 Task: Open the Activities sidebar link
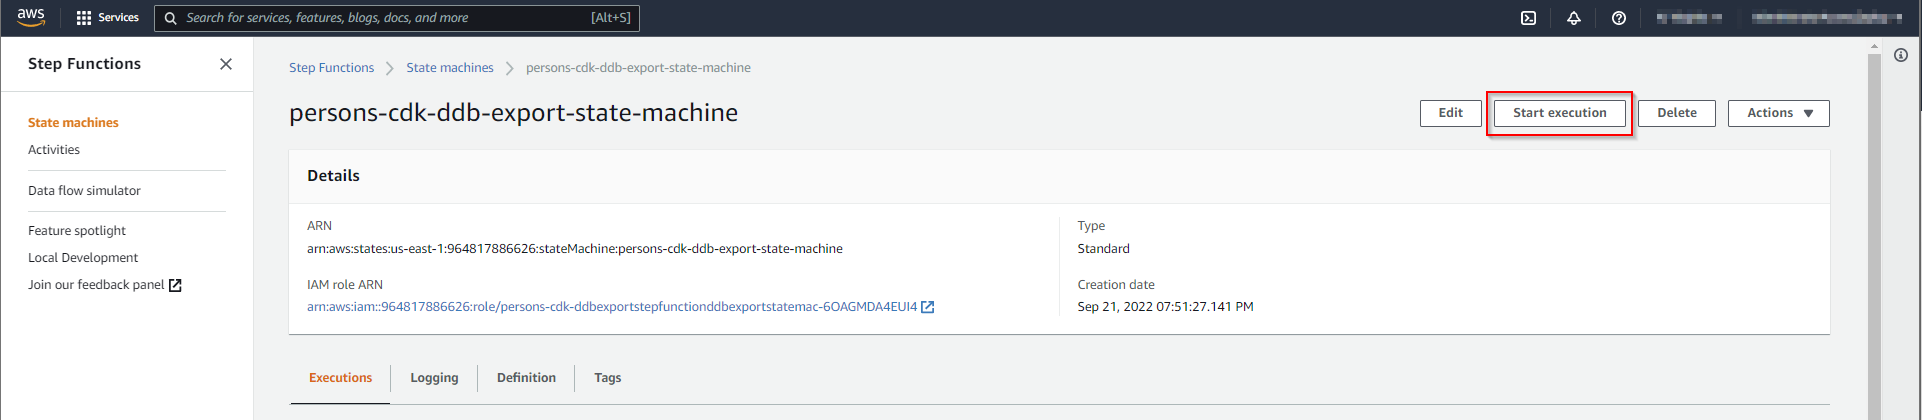pos(54,150)
